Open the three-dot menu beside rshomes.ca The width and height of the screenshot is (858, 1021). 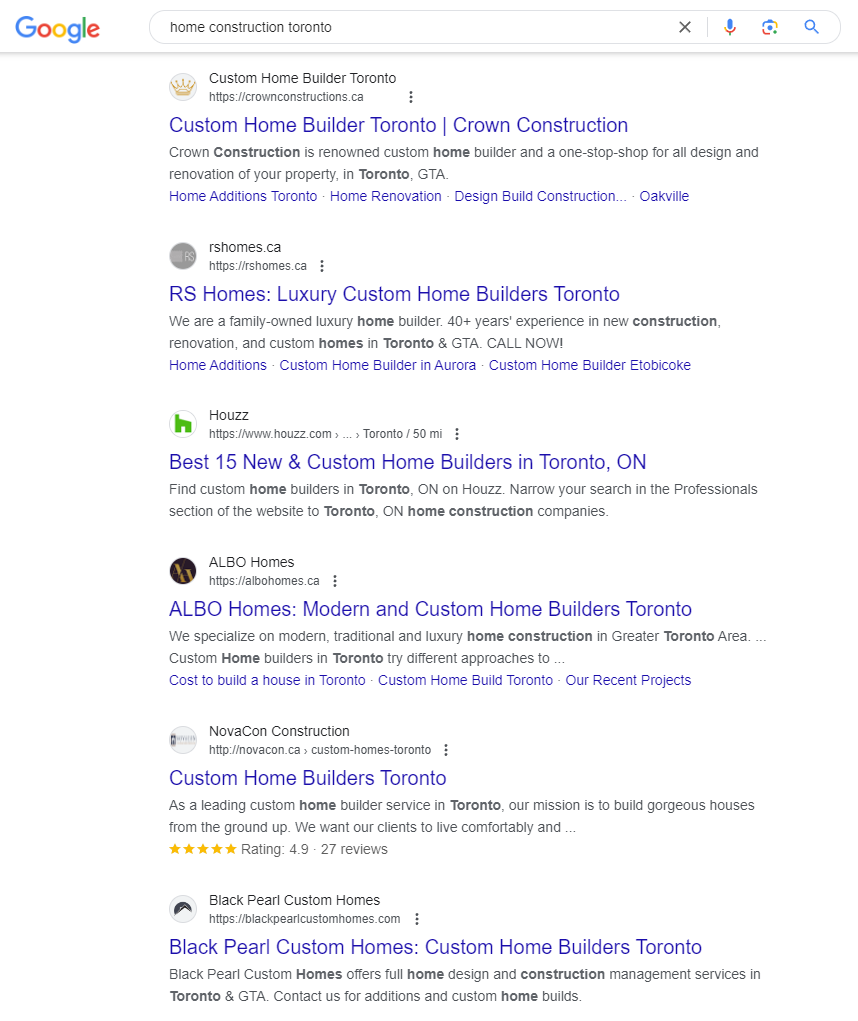pyautogui.click(x=321, y=265)
